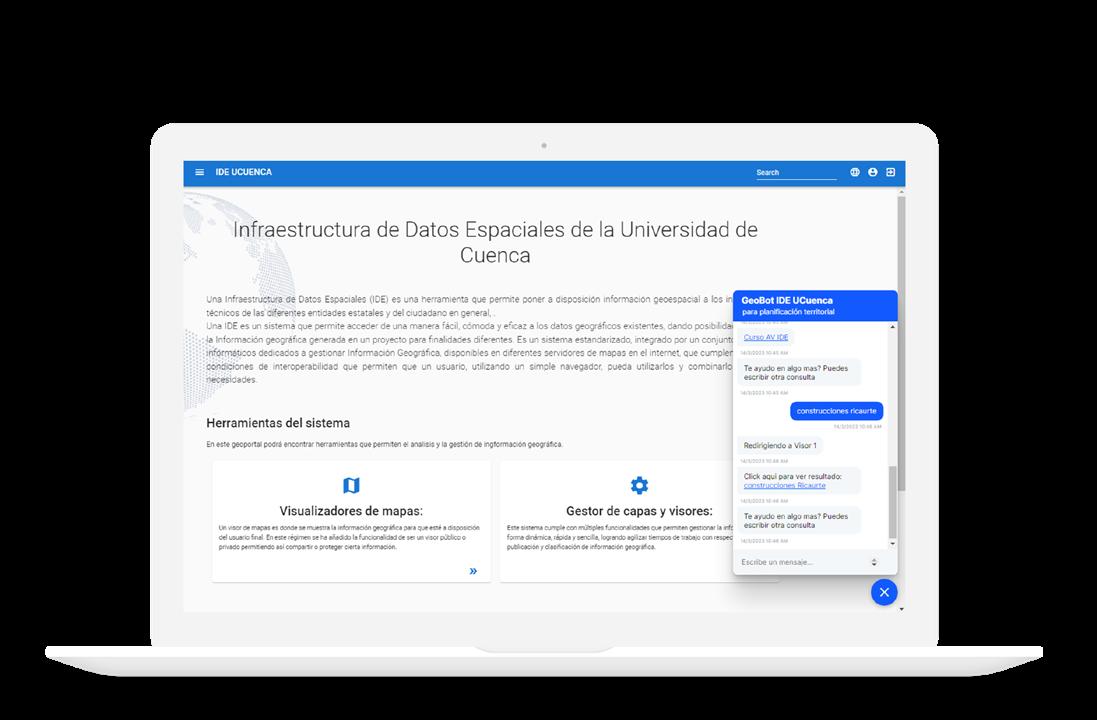Click the chat scrollbar thumb

click(x=892, y=502)
